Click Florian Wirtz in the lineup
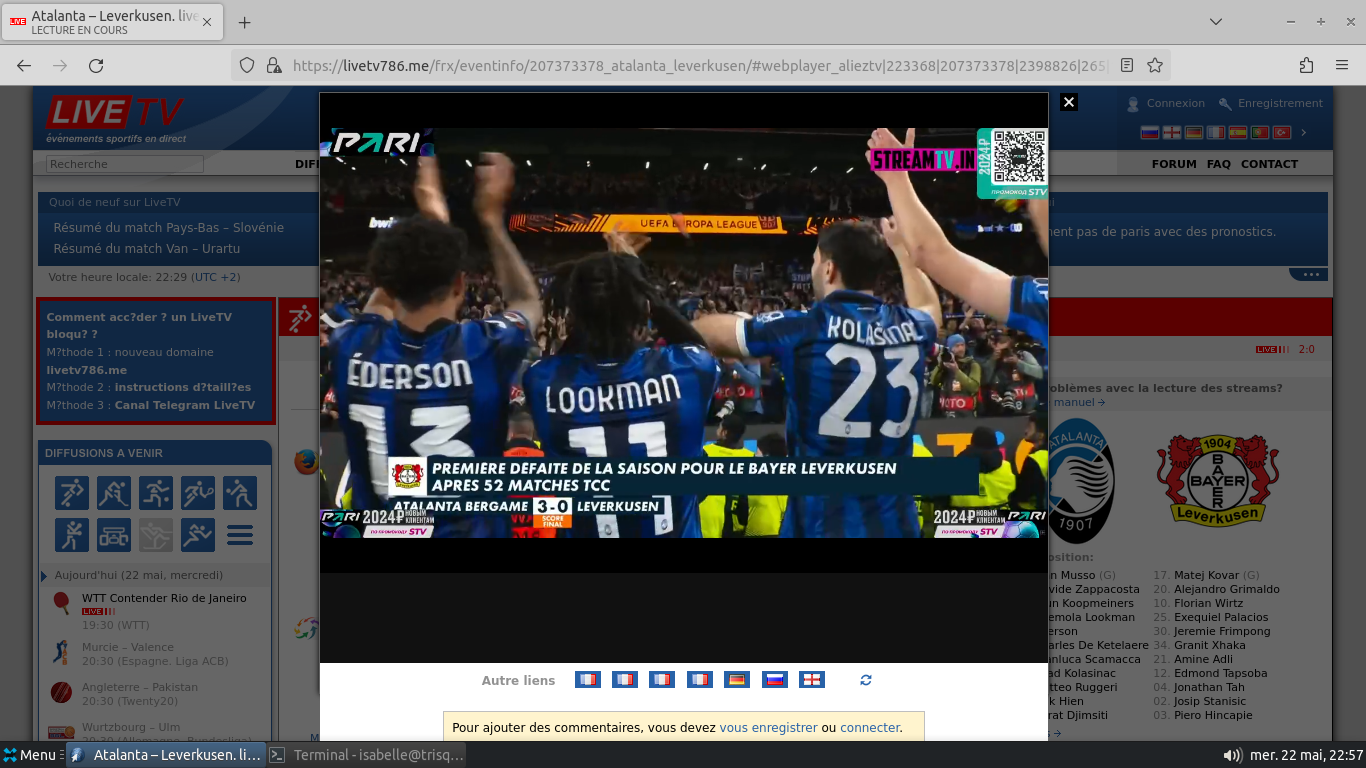 click(x=1208, y=603)
